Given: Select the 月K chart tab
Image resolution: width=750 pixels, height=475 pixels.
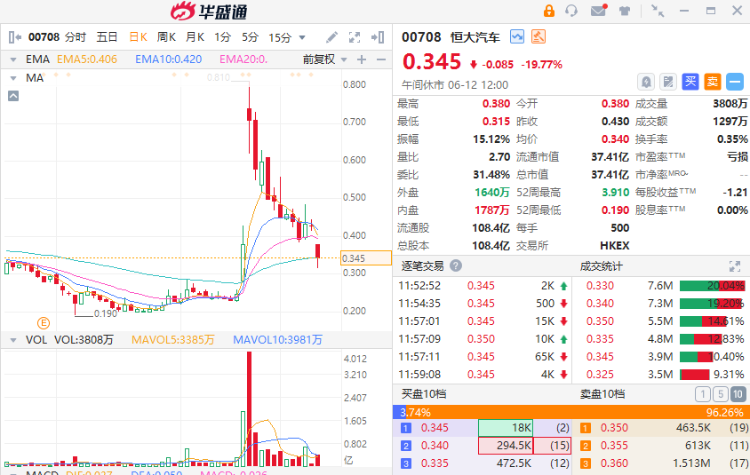Looking at the screenshot, I should click(195, 37).
